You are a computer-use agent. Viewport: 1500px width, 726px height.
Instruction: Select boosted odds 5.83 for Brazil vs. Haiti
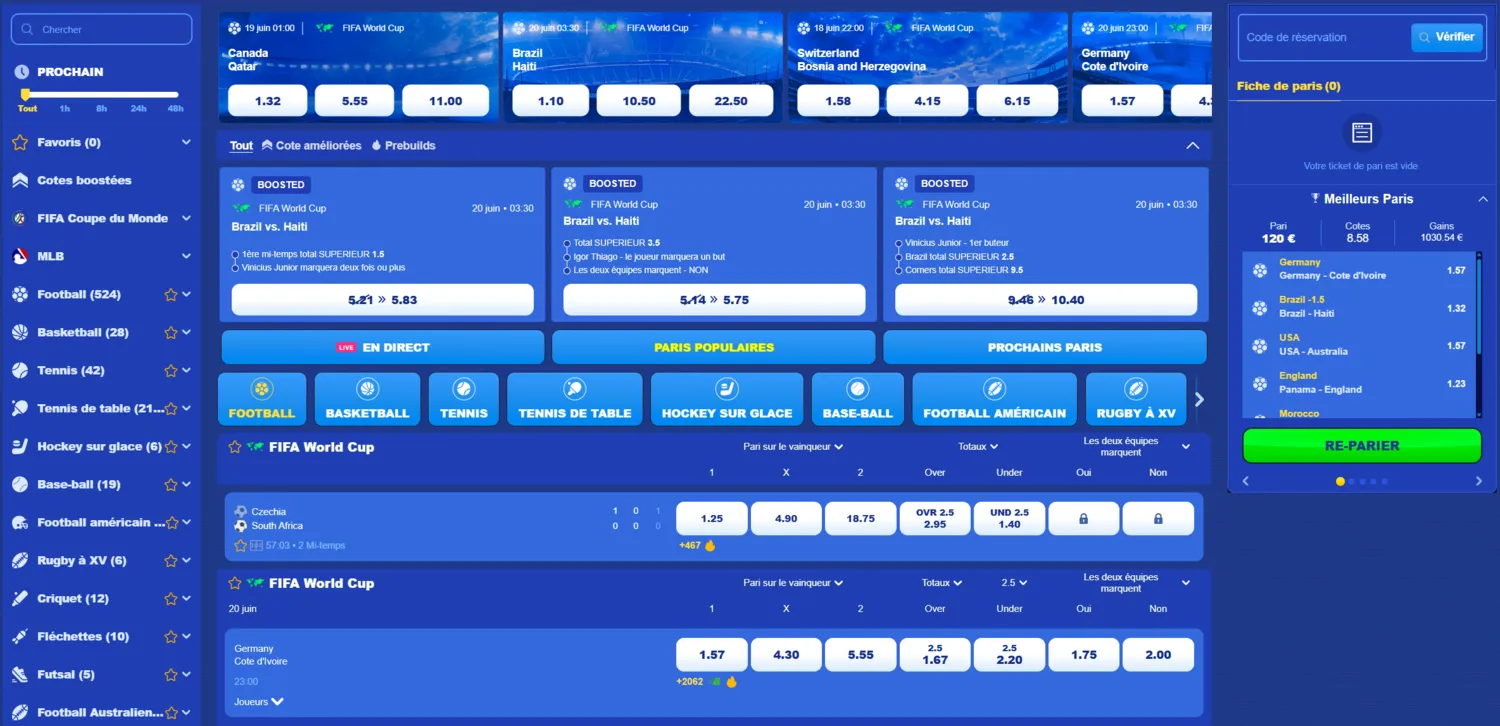(x=383, y=300)
